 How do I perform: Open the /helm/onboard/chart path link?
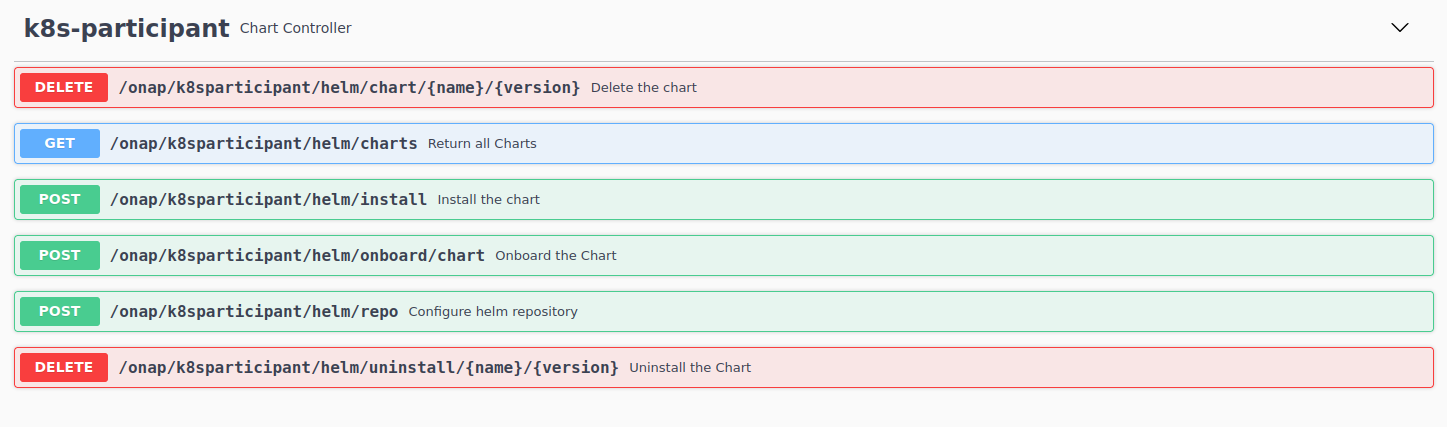297,255
